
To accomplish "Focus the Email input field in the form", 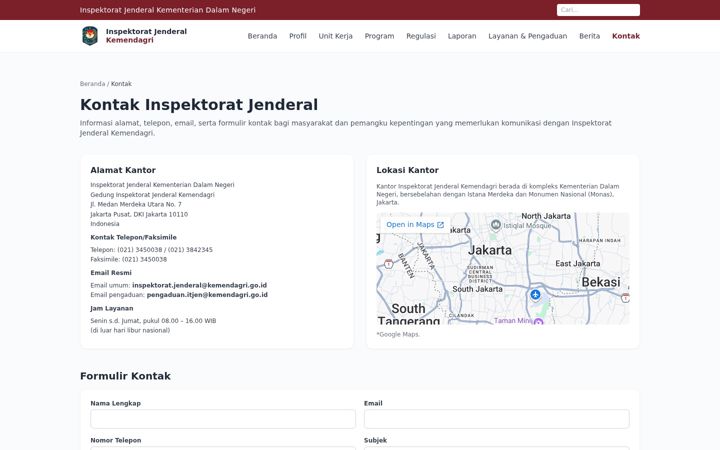I will pyautogui.click(x=497, y=419).
